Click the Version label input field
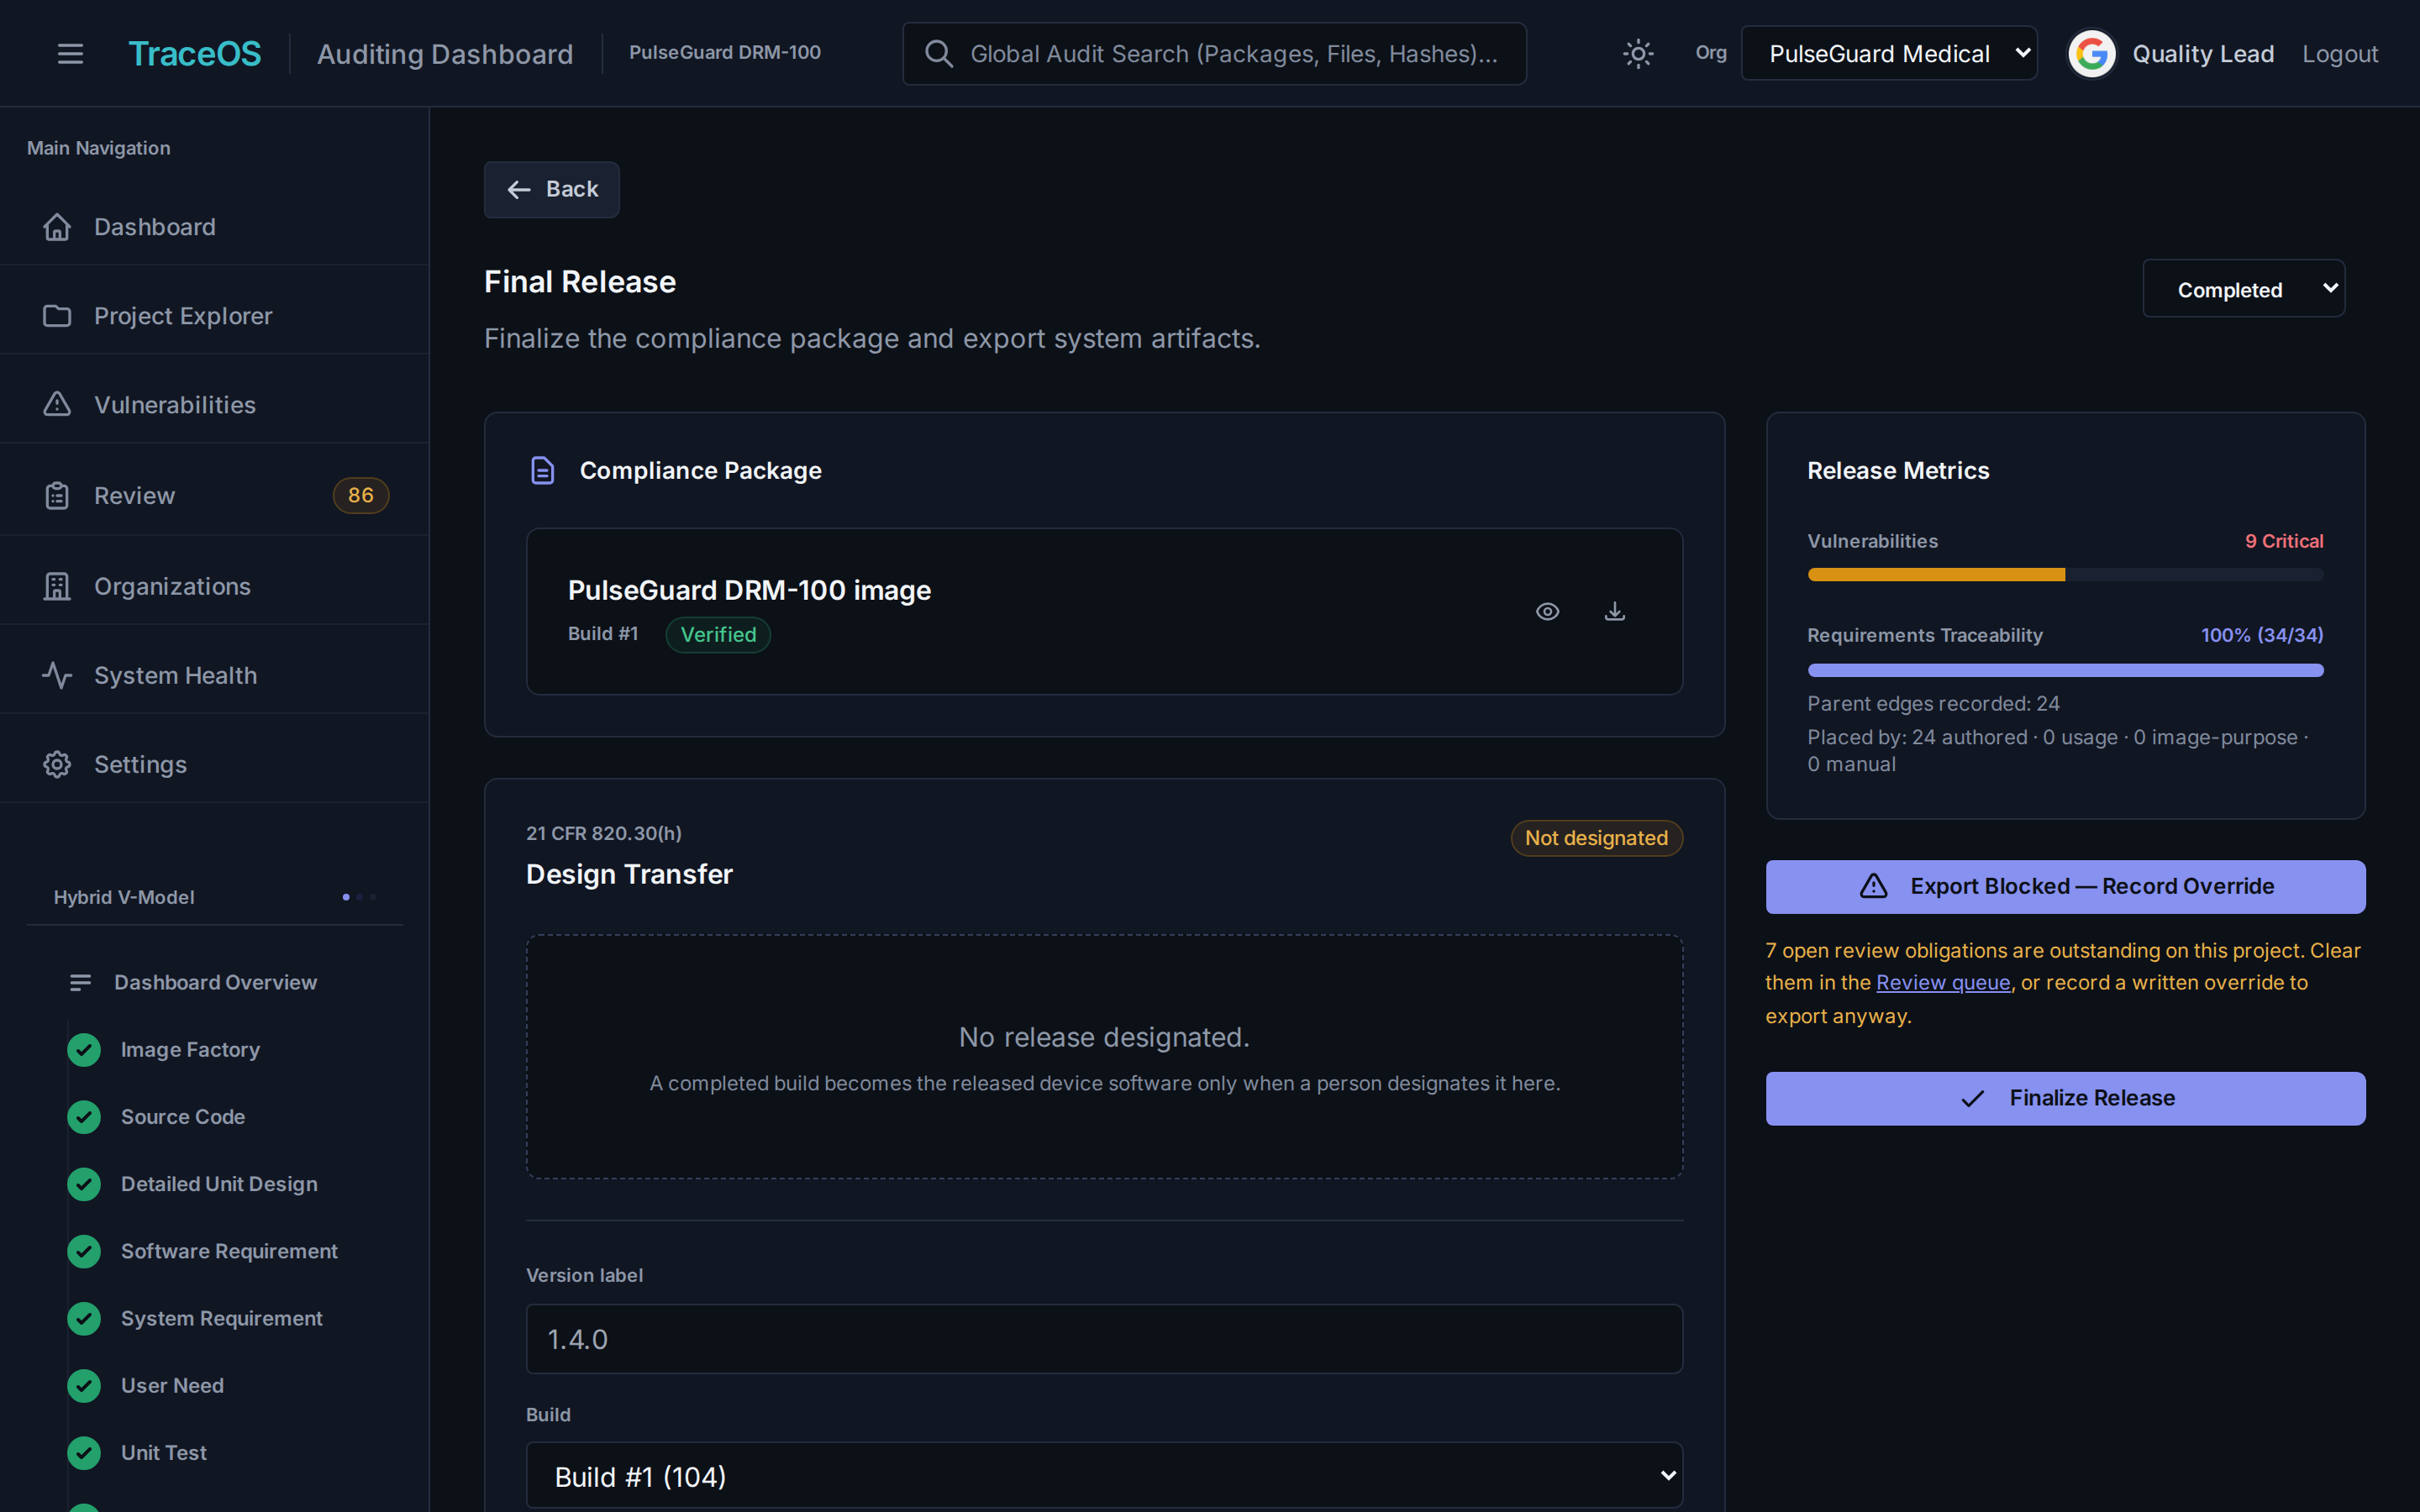 [x=1104, y=1339]
